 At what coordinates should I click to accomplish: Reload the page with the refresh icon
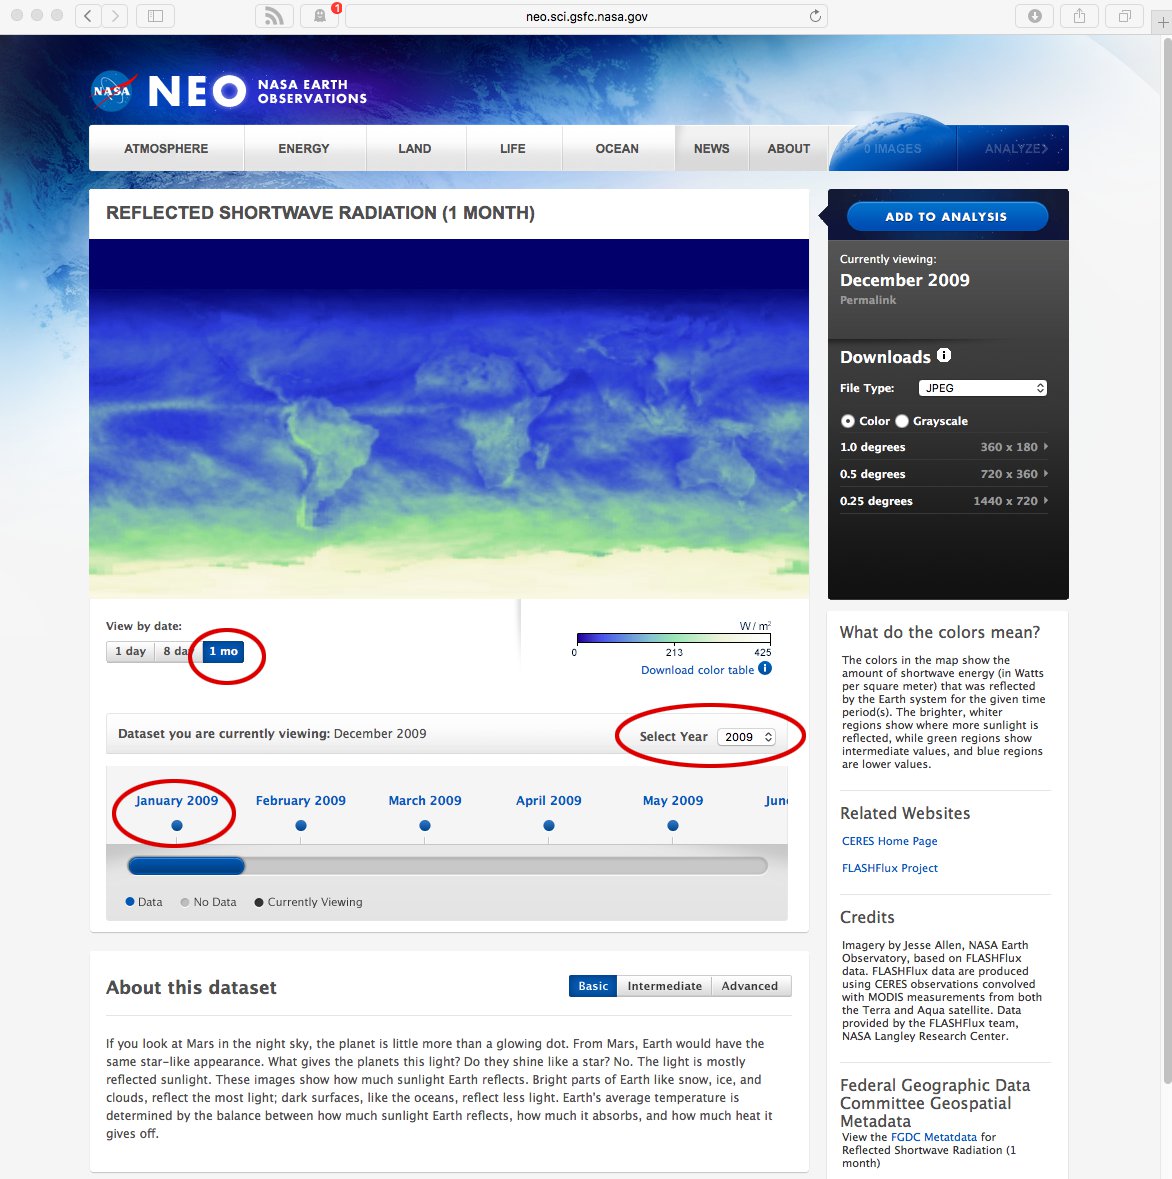click(815, 16)
